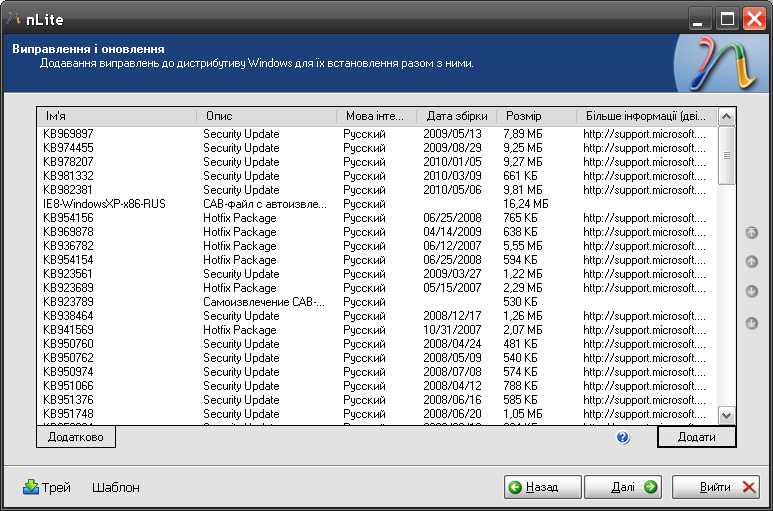Click the Самоизвлечение CAB description cell
Screen dimensions: 773x511
[264, 302]
